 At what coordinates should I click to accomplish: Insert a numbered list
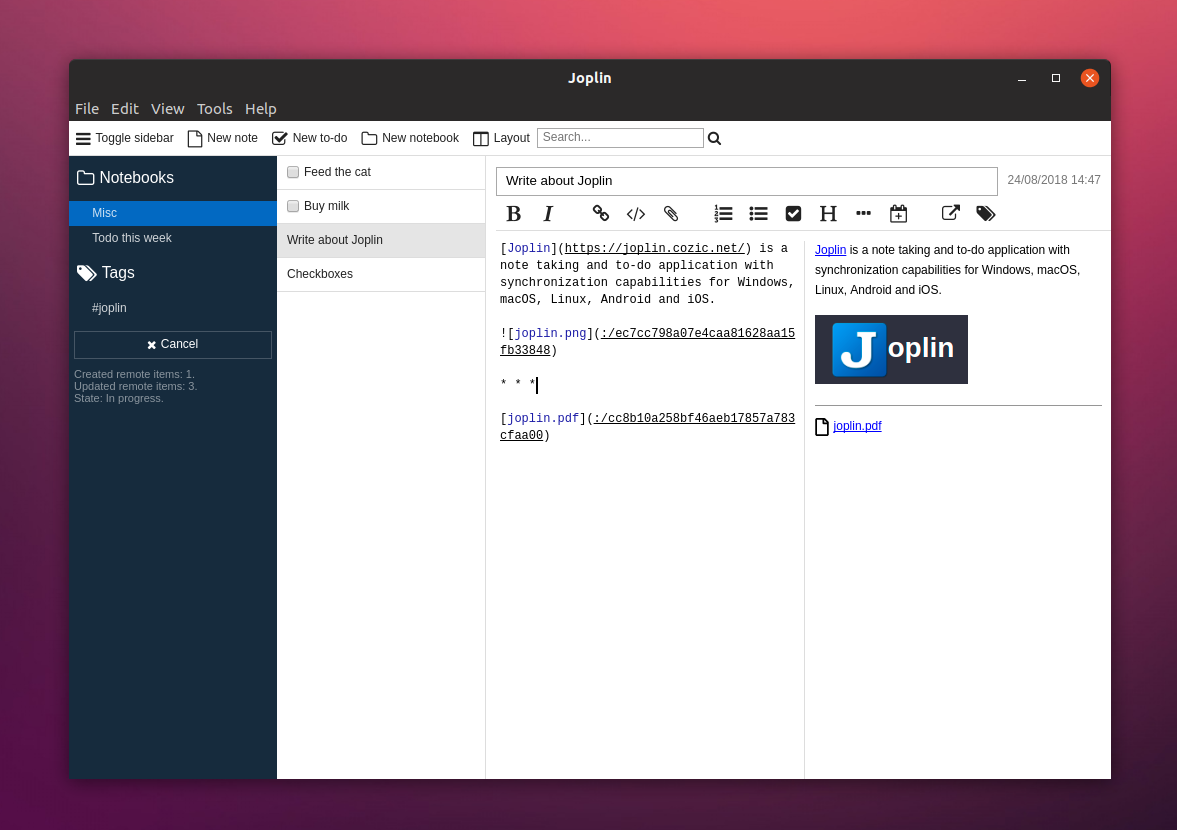[x=723, y=213]
